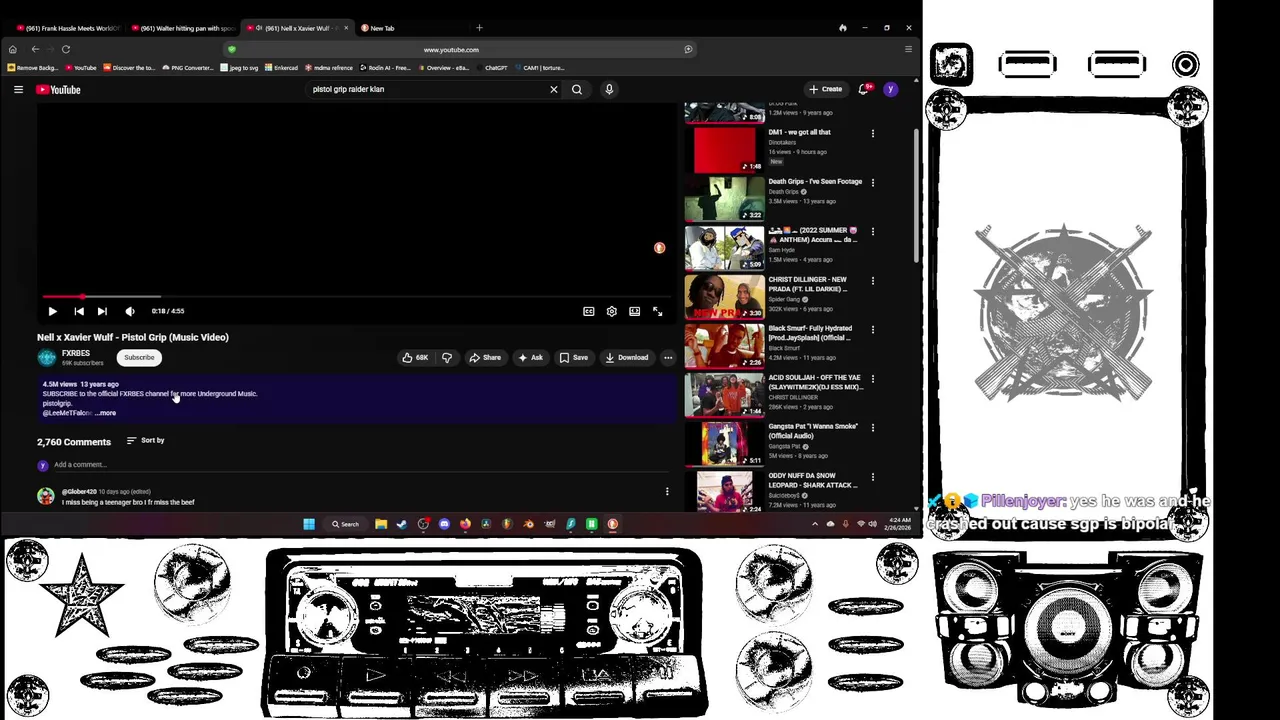Screen dimensions: 1280x720
Task: Subscribe to the FXRBES channel
Action: [139, 357]
